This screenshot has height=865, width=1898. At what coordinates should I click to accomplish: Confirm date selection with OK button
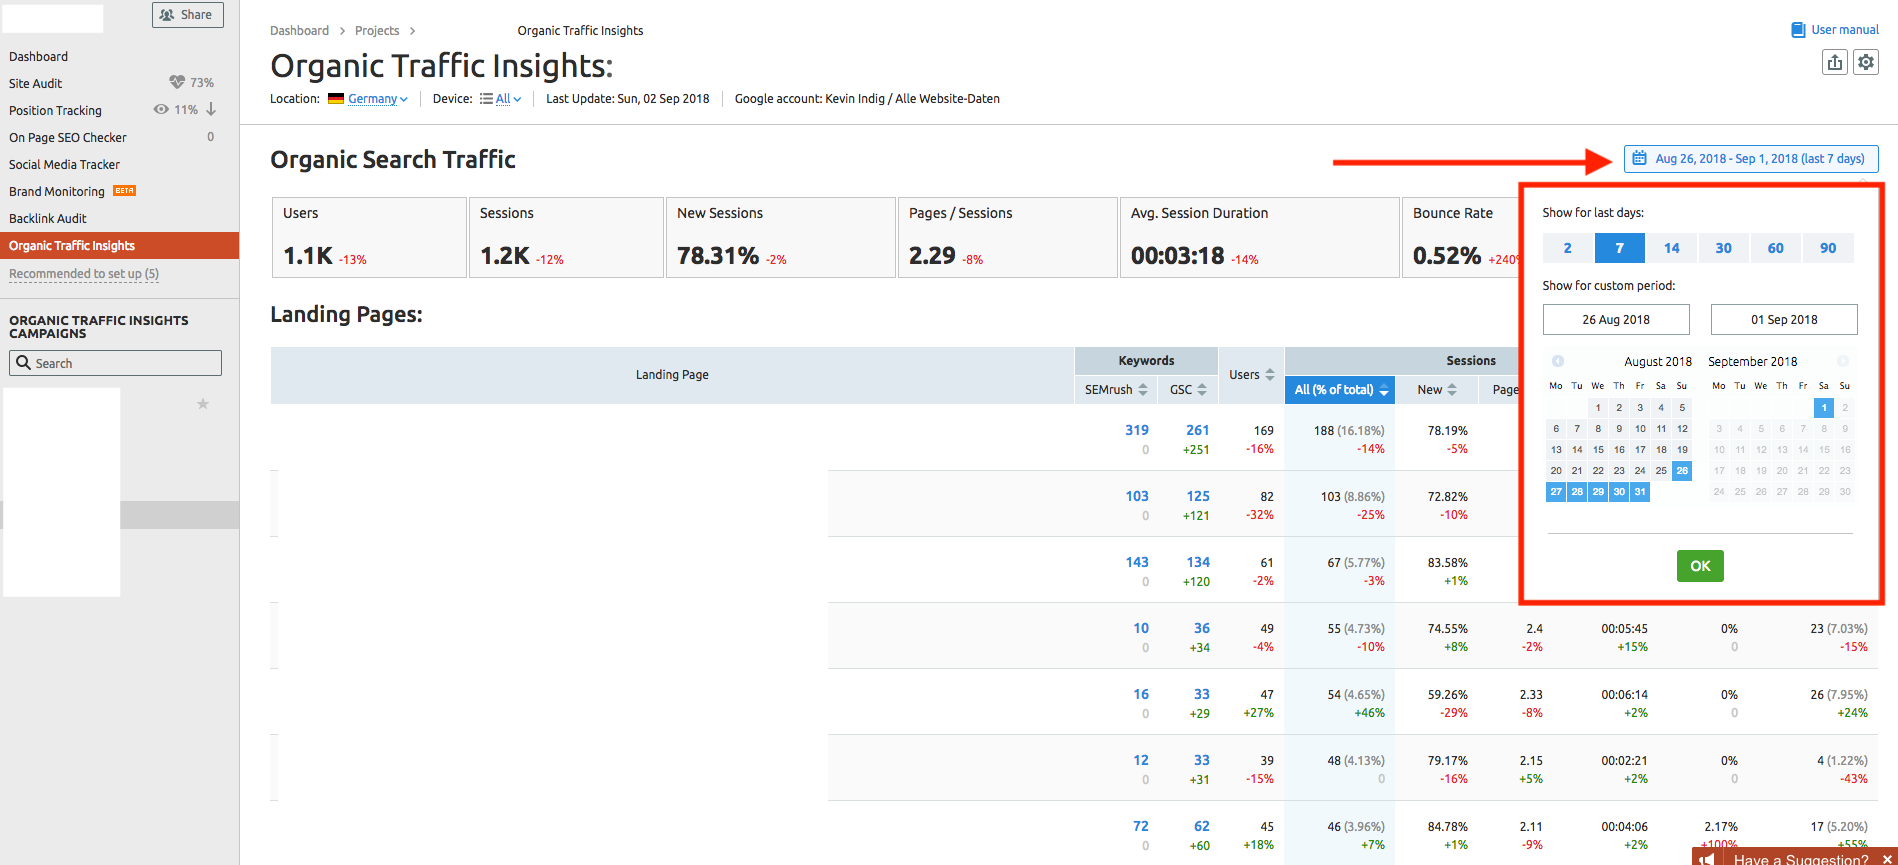(x=1700, y=566)
